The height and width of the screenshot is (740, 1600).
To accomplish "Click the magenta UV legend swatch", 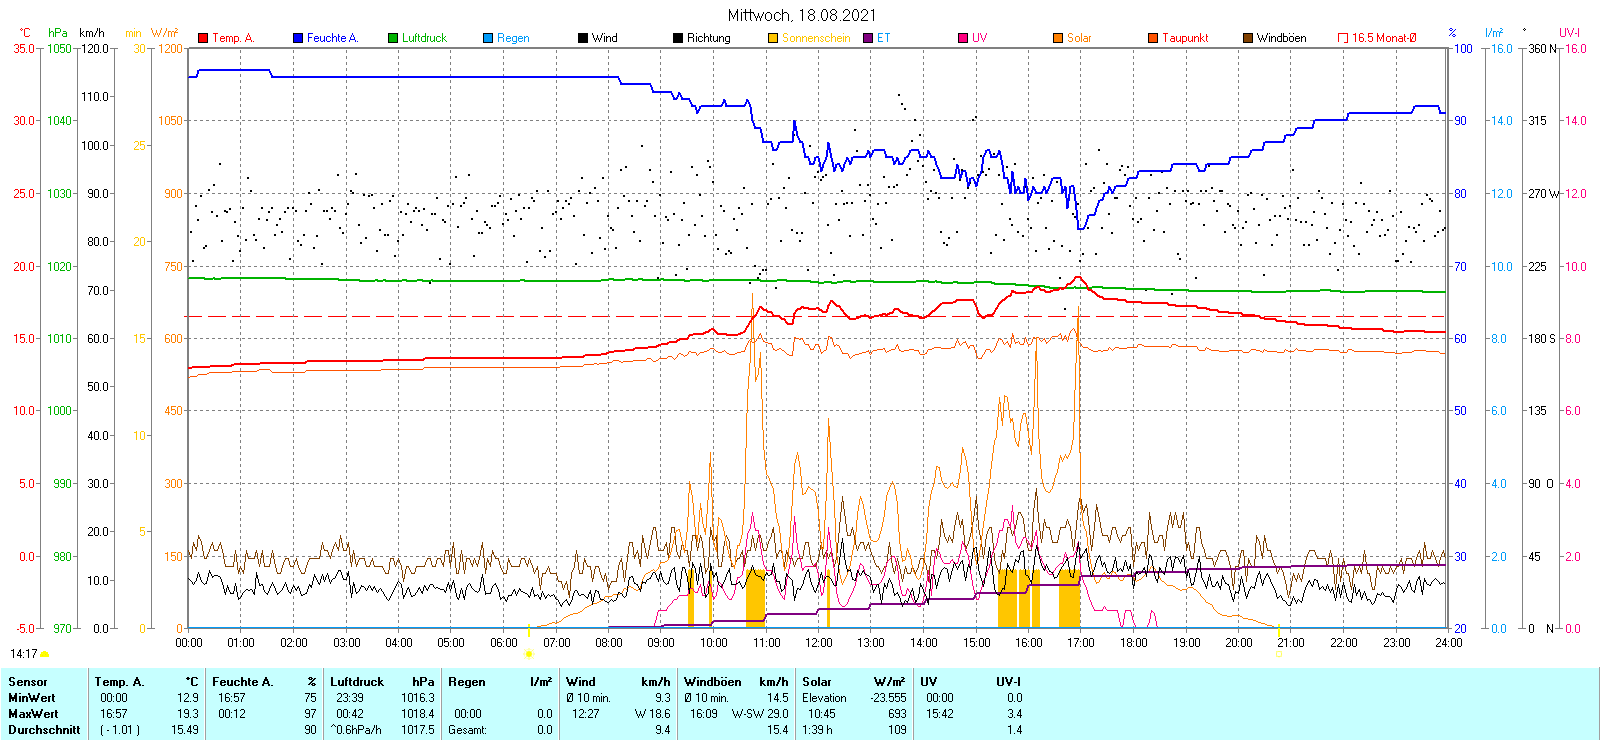I will [963, 38].
